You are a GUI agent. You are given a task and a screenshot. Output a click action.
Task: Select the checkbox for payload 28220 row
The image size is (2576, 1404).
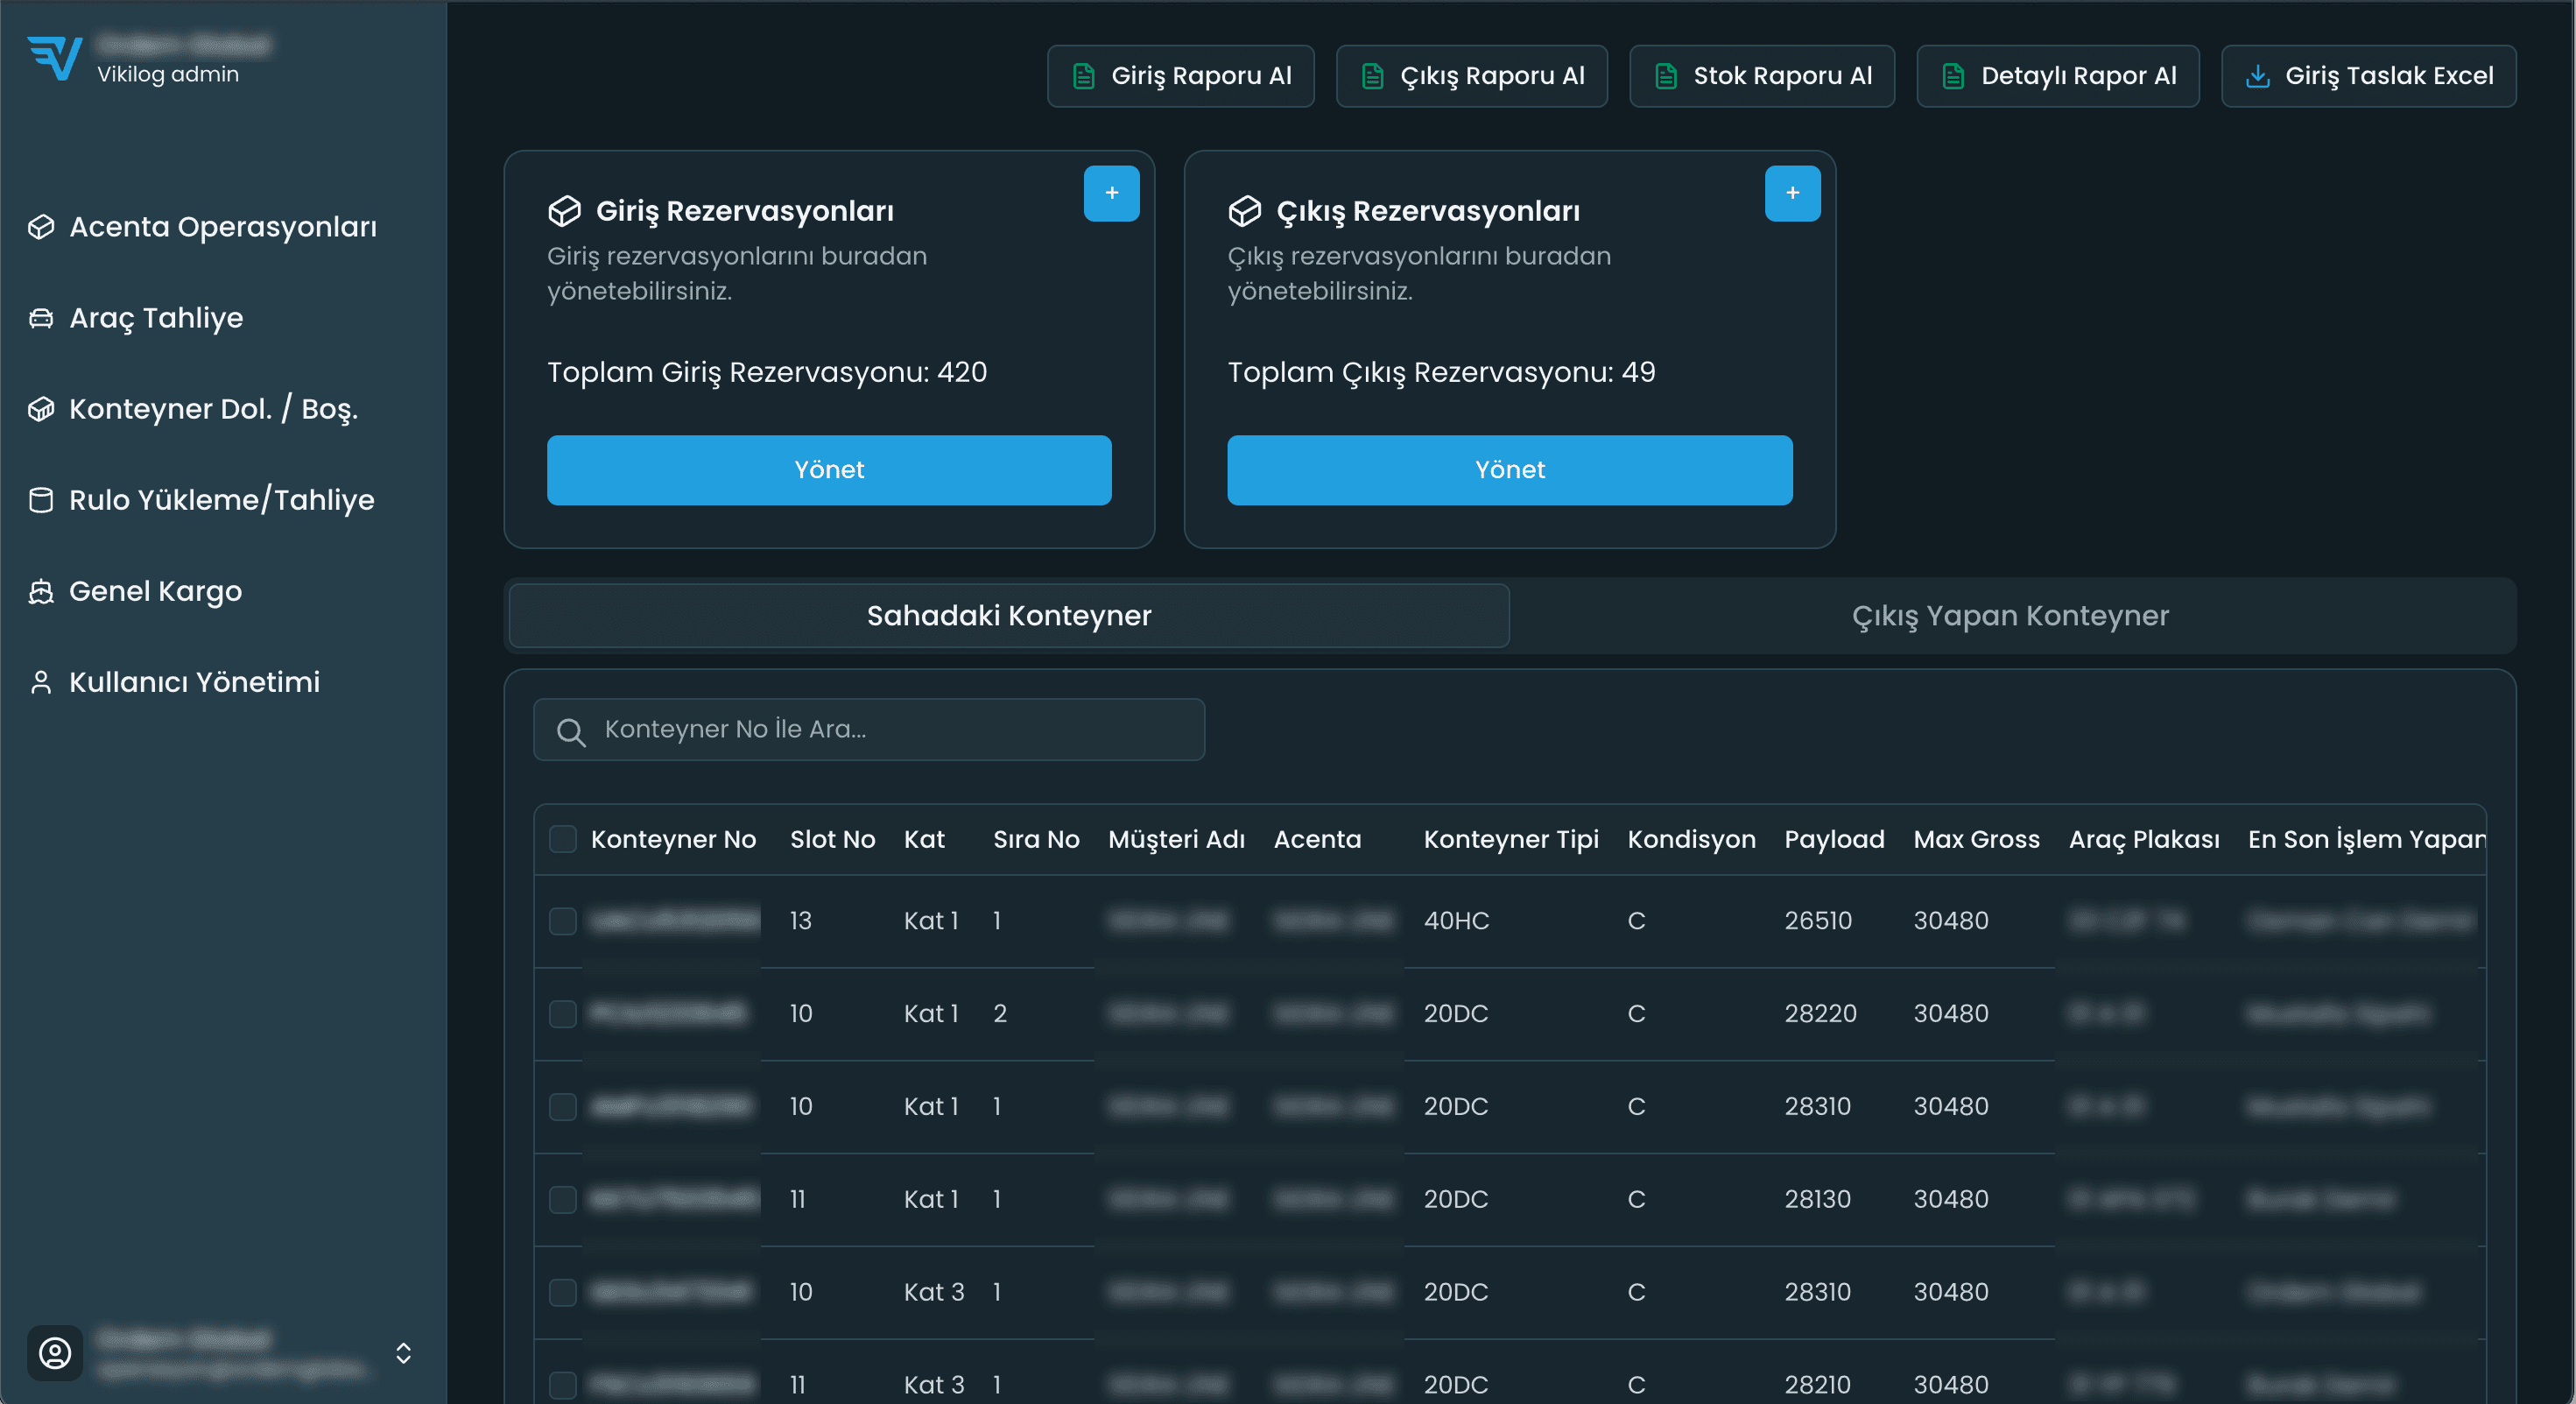point(563,1014)
